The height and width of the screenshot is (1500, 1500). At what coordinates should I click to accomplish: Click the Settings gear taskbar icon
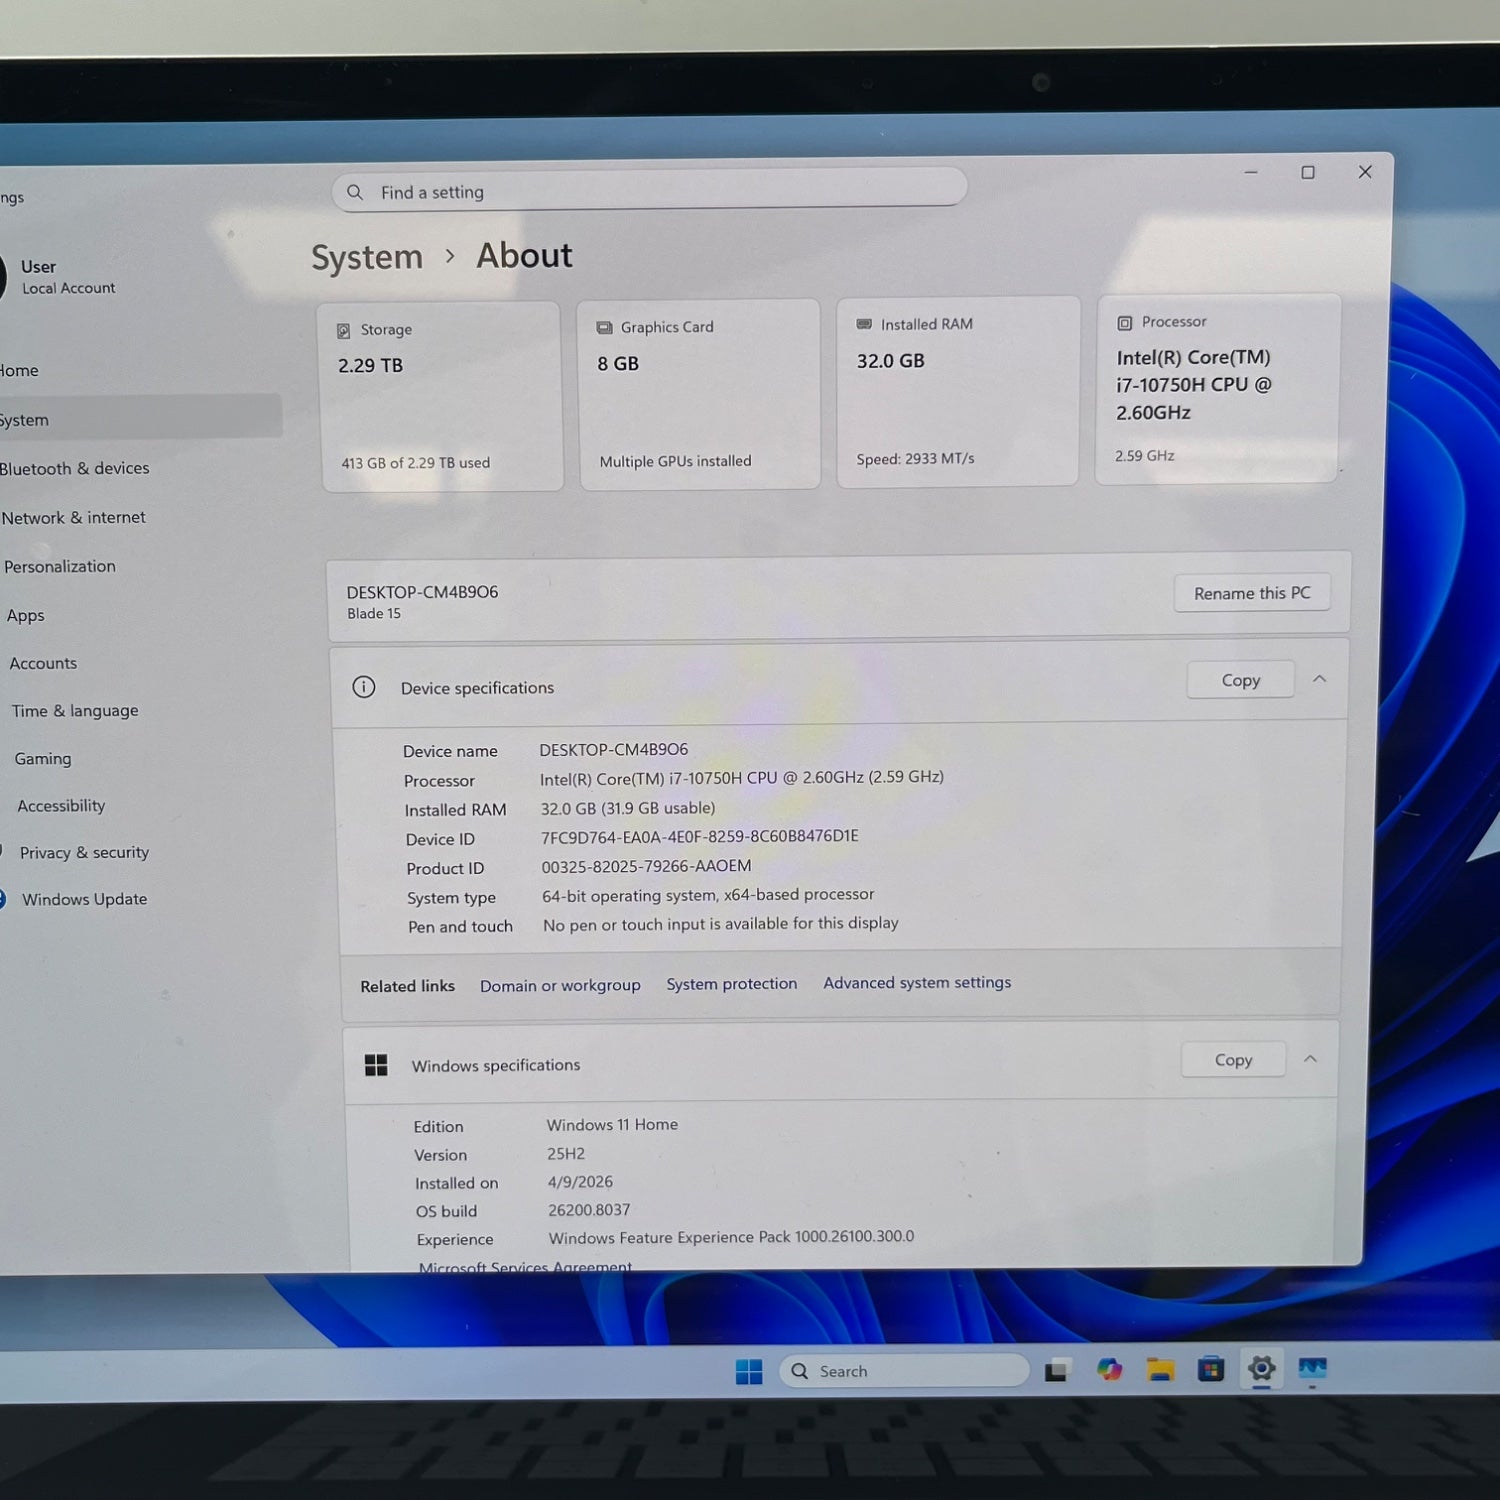tap(1262, 1368)
